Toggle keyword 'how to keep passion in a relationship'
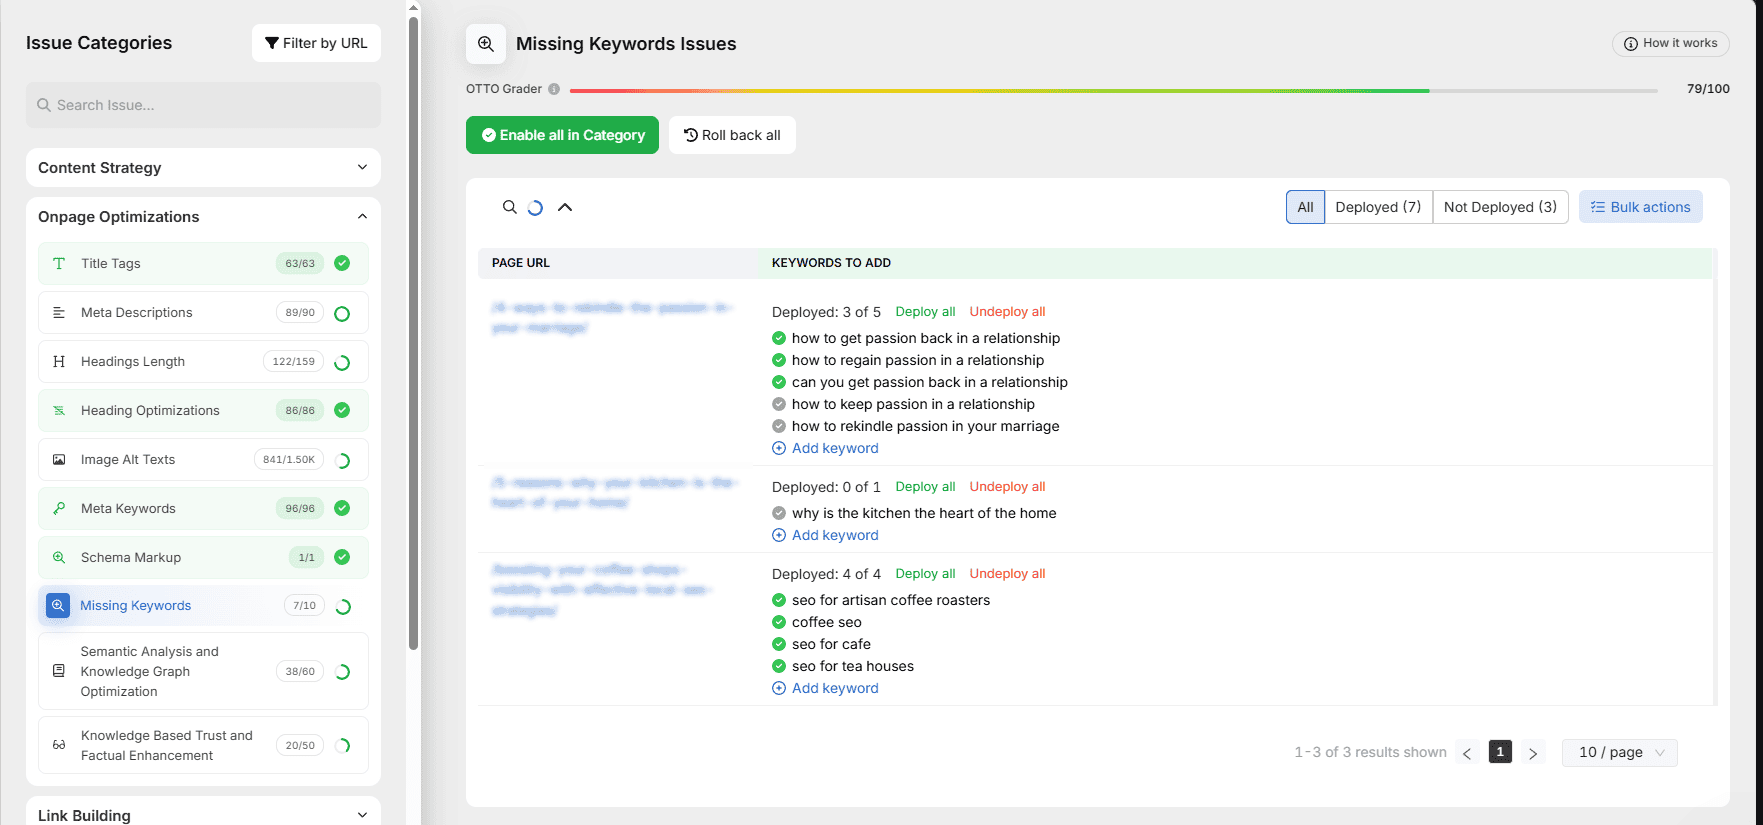Viewport: 1763px width, 825px height. [x=779, y=404]
